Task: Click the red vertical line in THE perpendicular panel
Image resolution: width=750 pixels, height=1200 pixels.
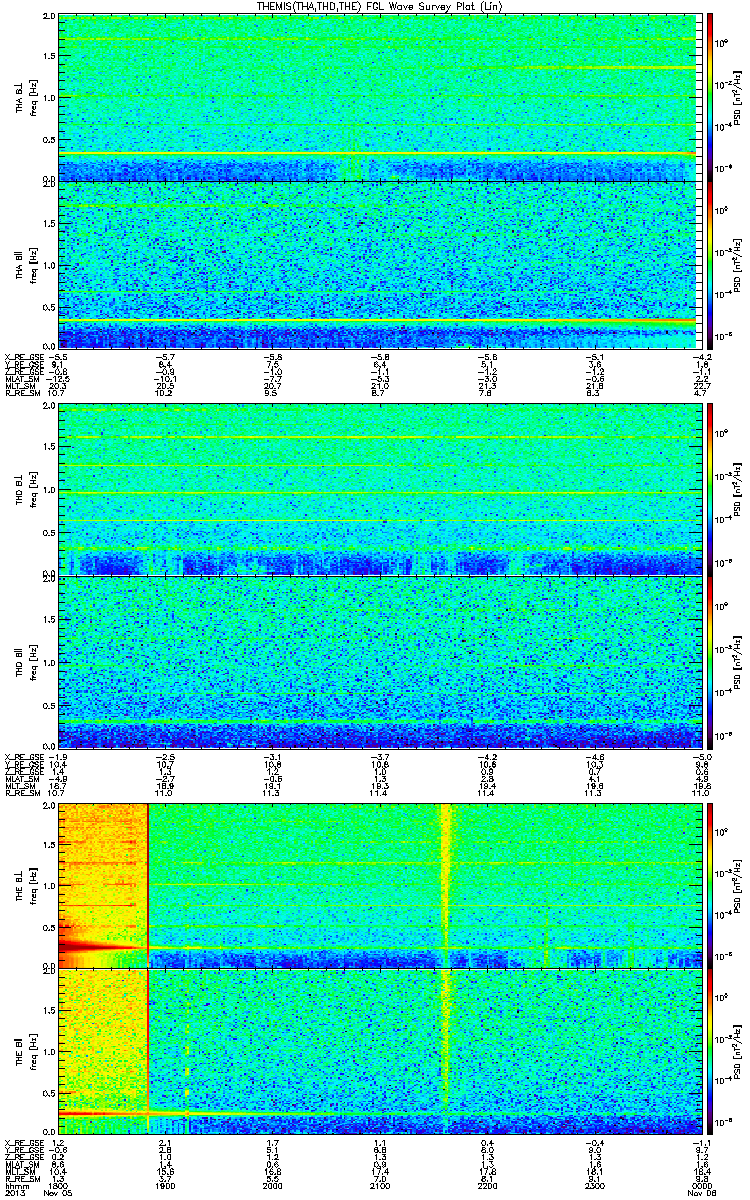Action: [148, 884]
